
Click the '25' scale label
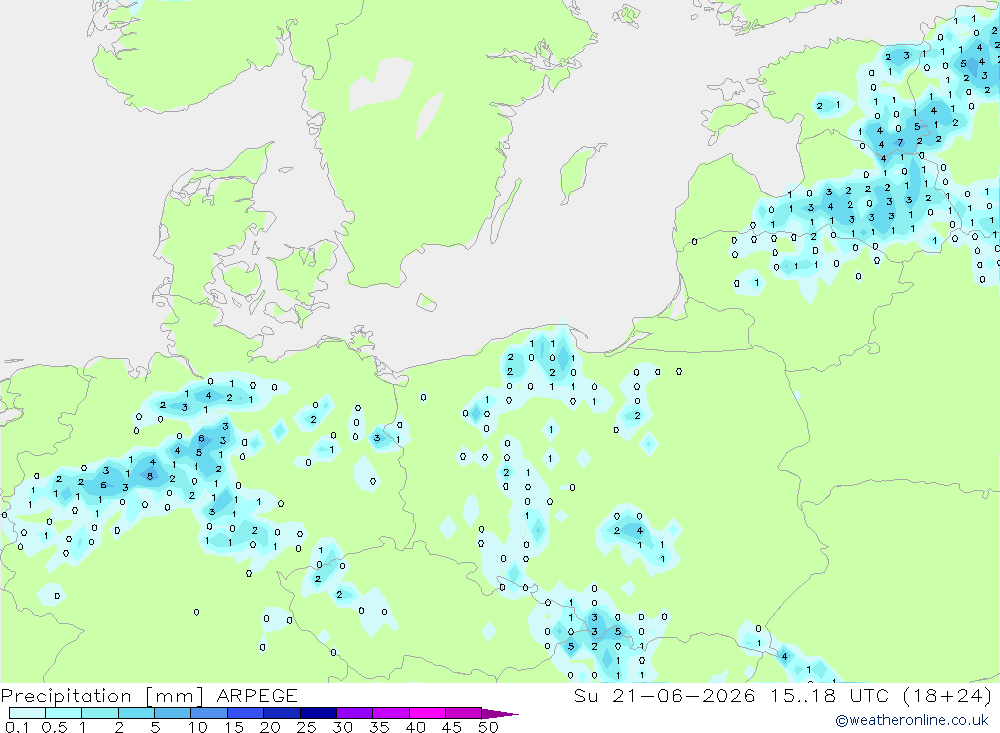coord(307,727)
